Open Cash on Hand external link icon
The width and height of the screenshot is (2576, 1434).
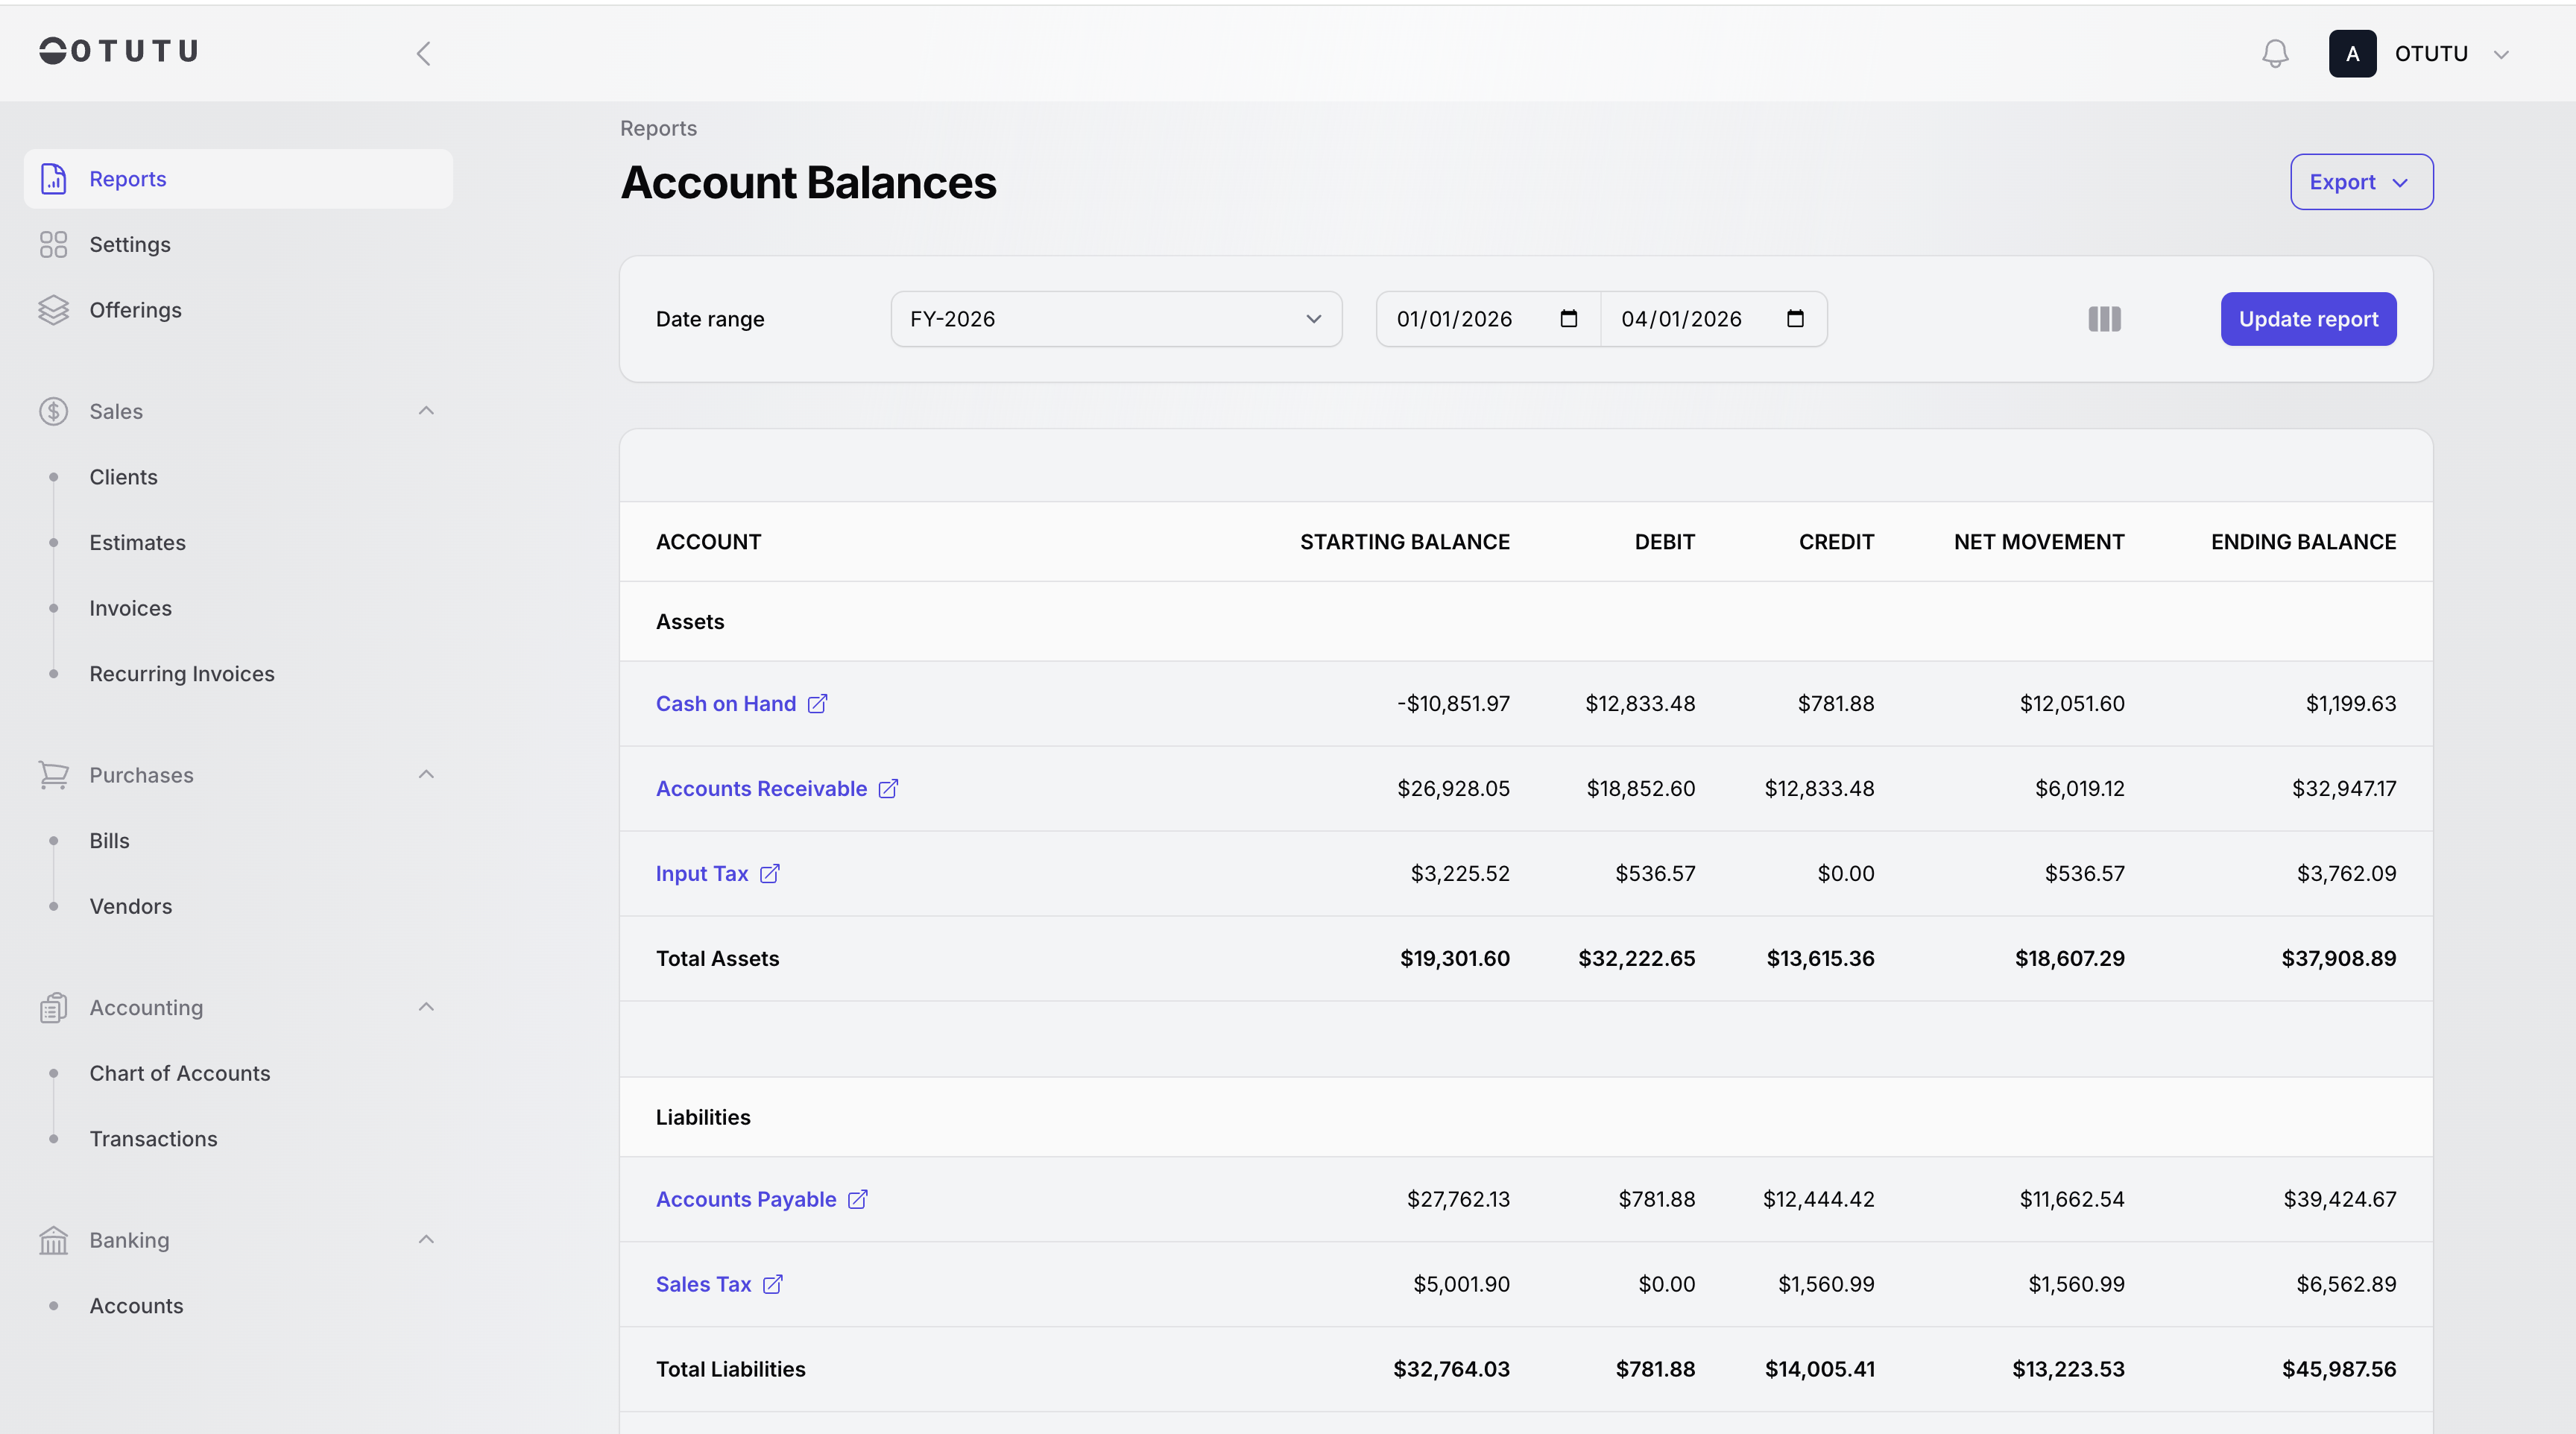tap(817, 704)
